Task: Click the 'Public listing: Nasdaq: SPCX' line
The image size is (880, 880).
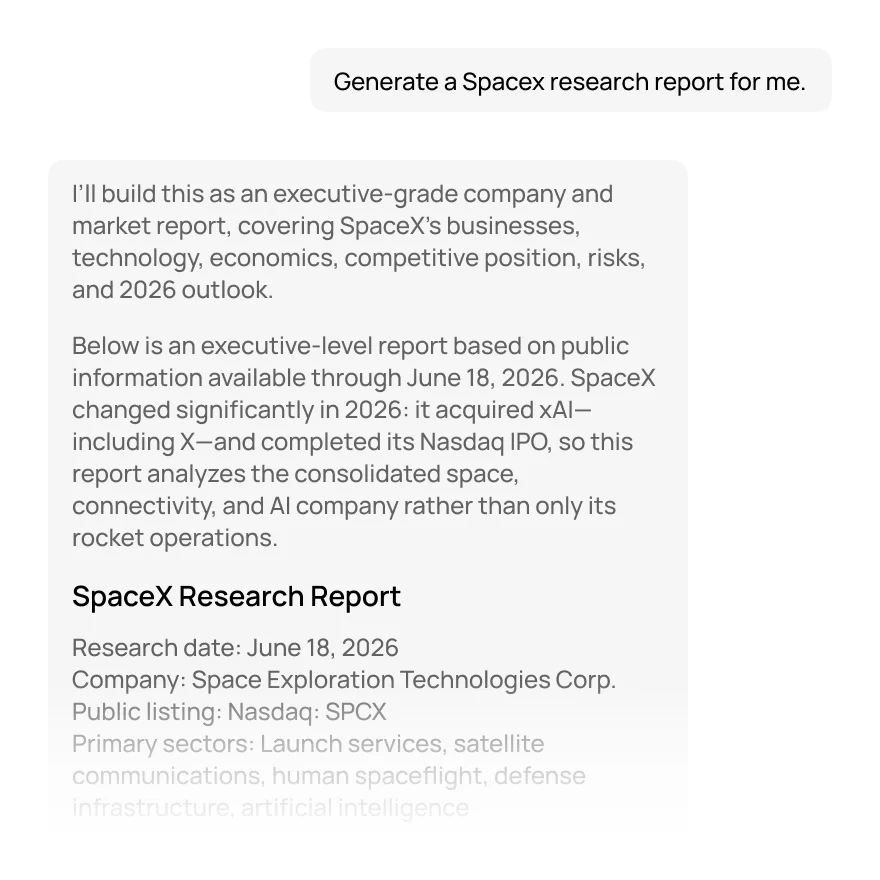Action: [x=229, y=712]
